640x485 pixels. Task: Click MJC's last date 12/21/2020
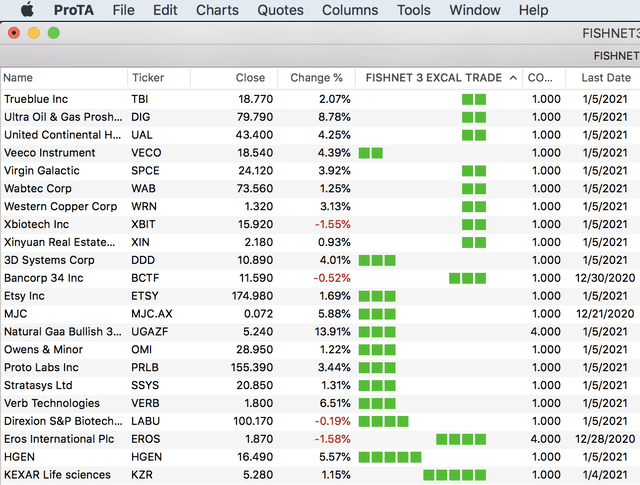click(605, 314)
